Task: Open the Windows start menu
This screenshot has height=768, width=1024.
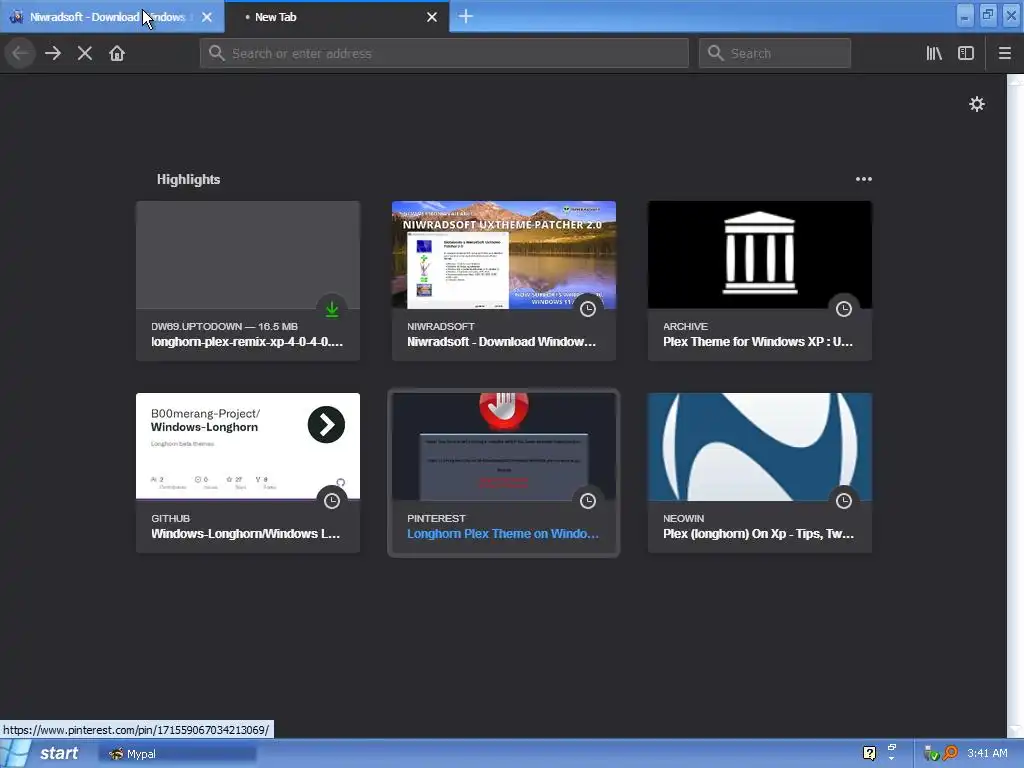Action: pos(44,753)
